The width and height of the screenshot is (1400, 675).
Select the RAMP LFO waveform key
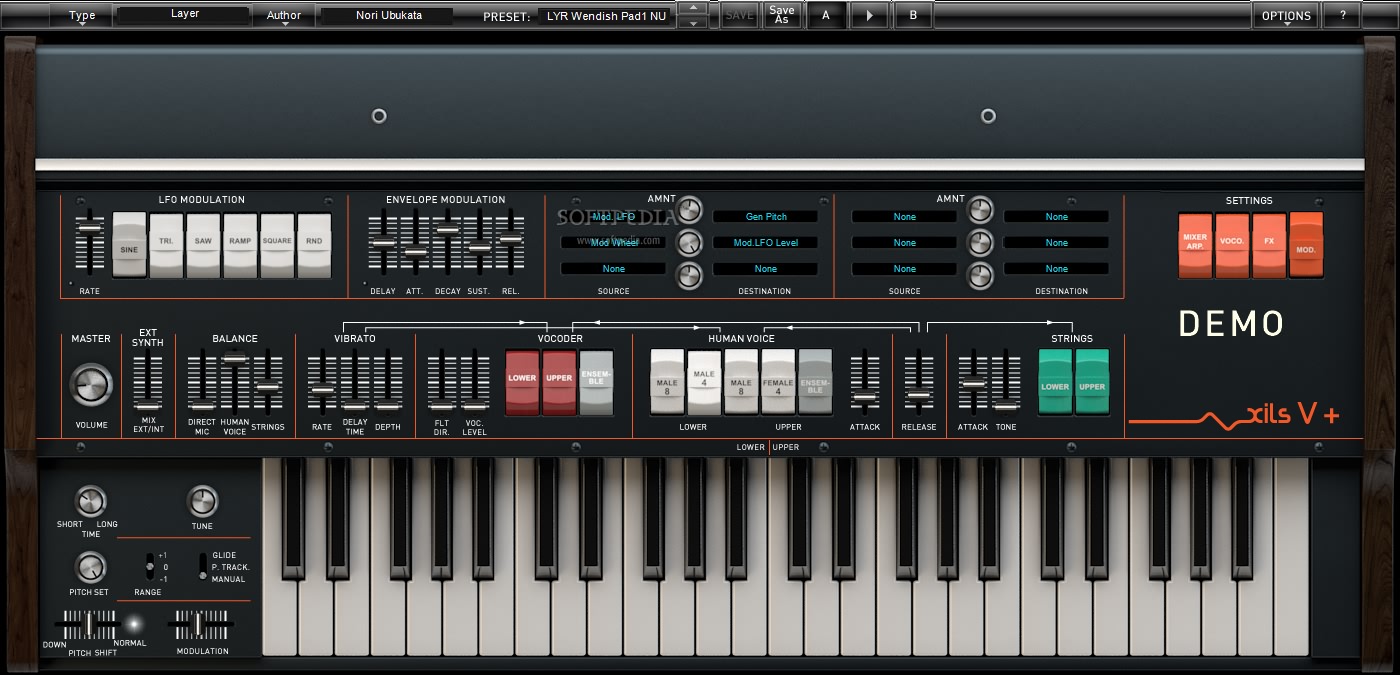240,244
